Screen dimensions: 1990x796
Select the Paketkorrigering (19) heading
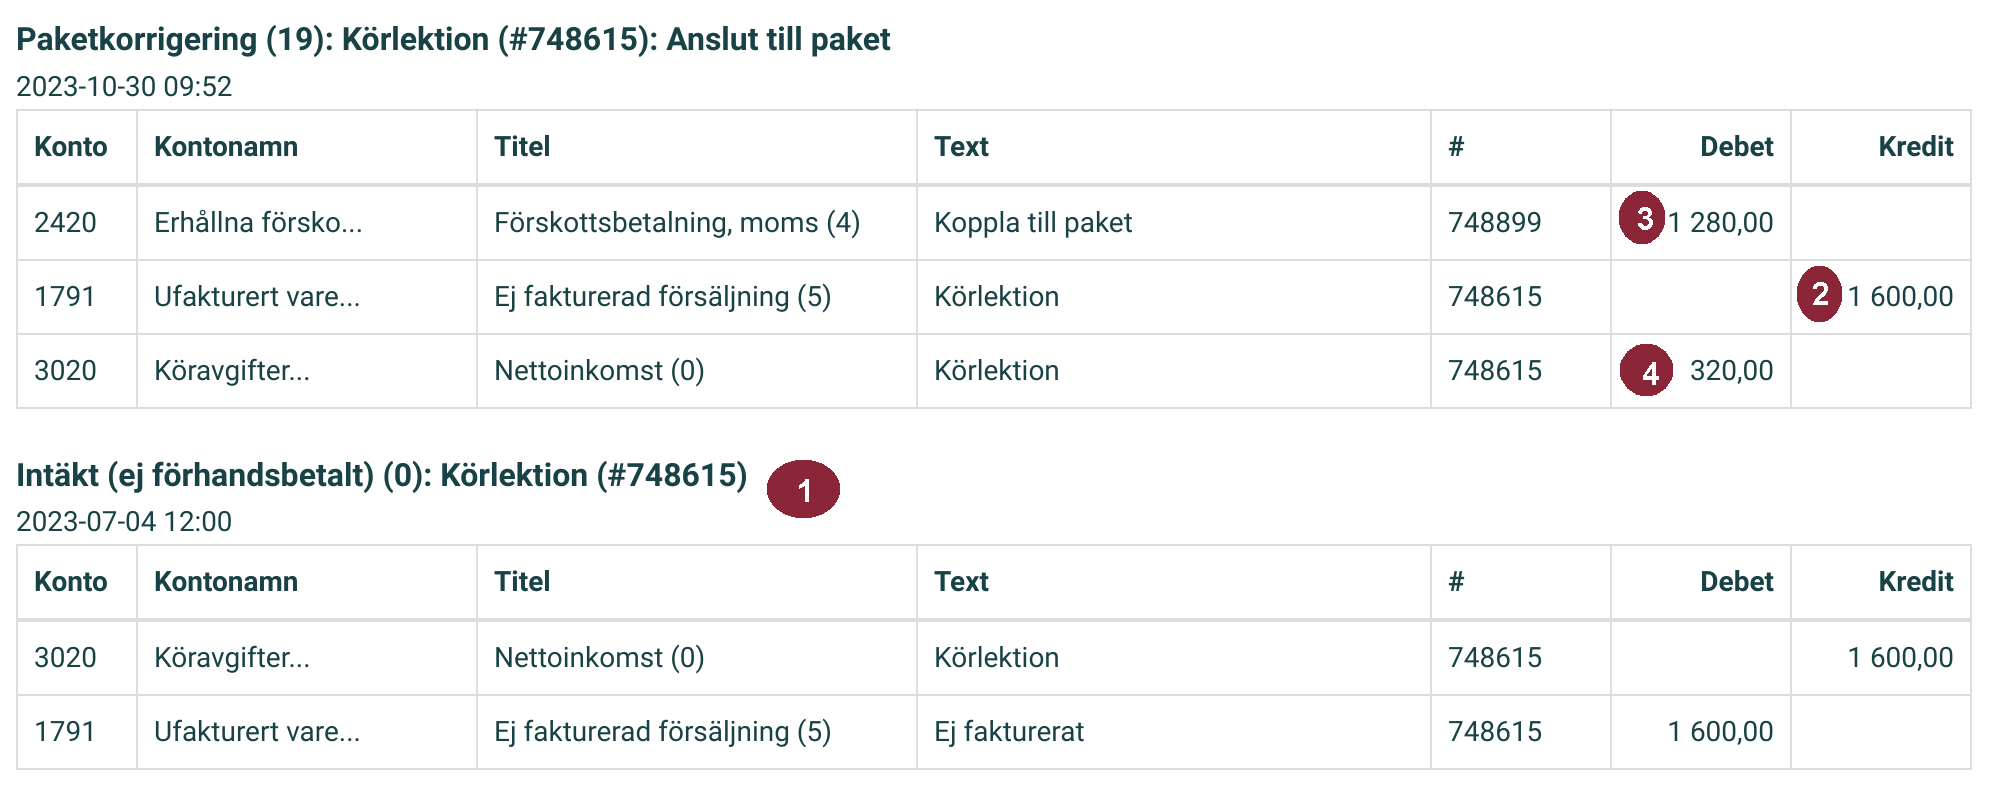click(x=453, y=39)
